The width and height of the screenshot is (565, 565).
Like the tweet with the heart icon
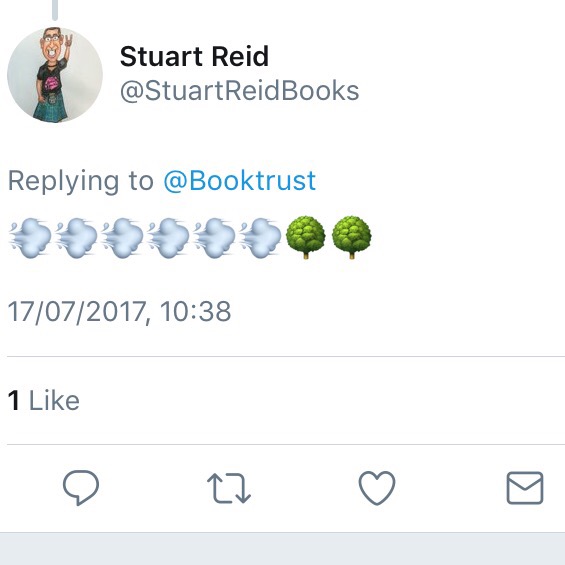(377, 488)
